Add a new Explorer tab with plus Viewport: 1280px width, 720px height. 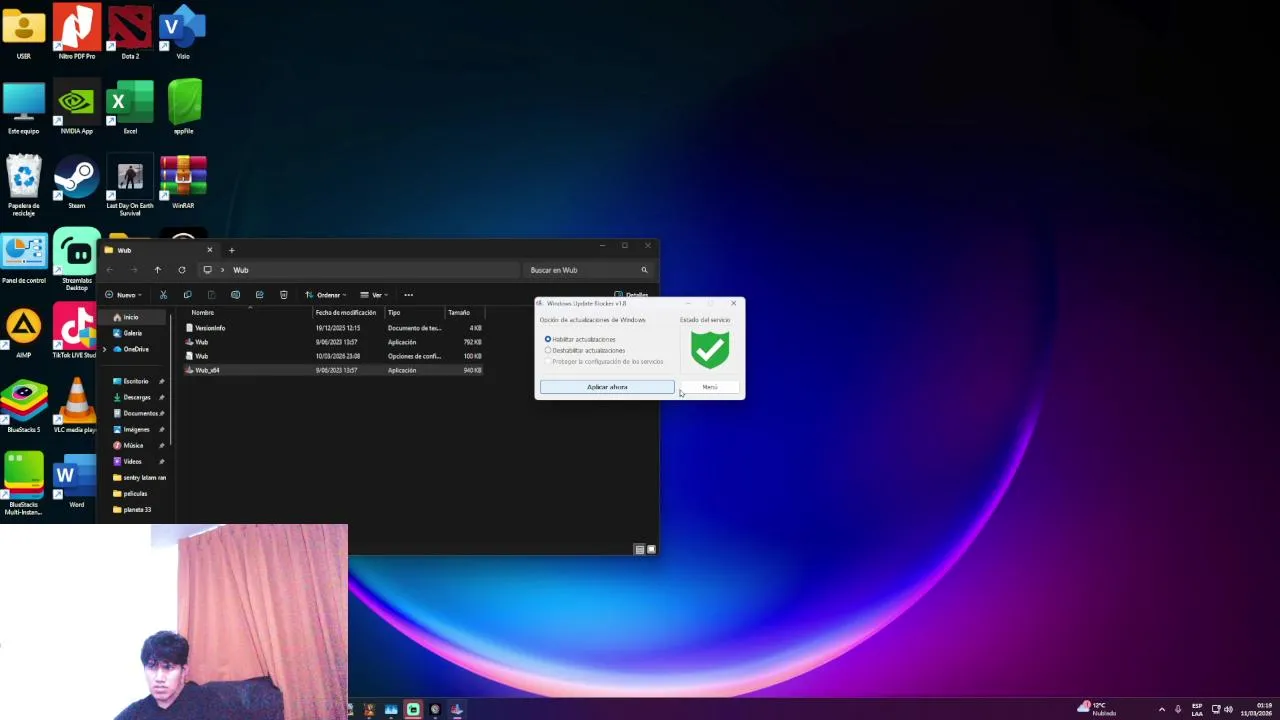coord(231,250)
